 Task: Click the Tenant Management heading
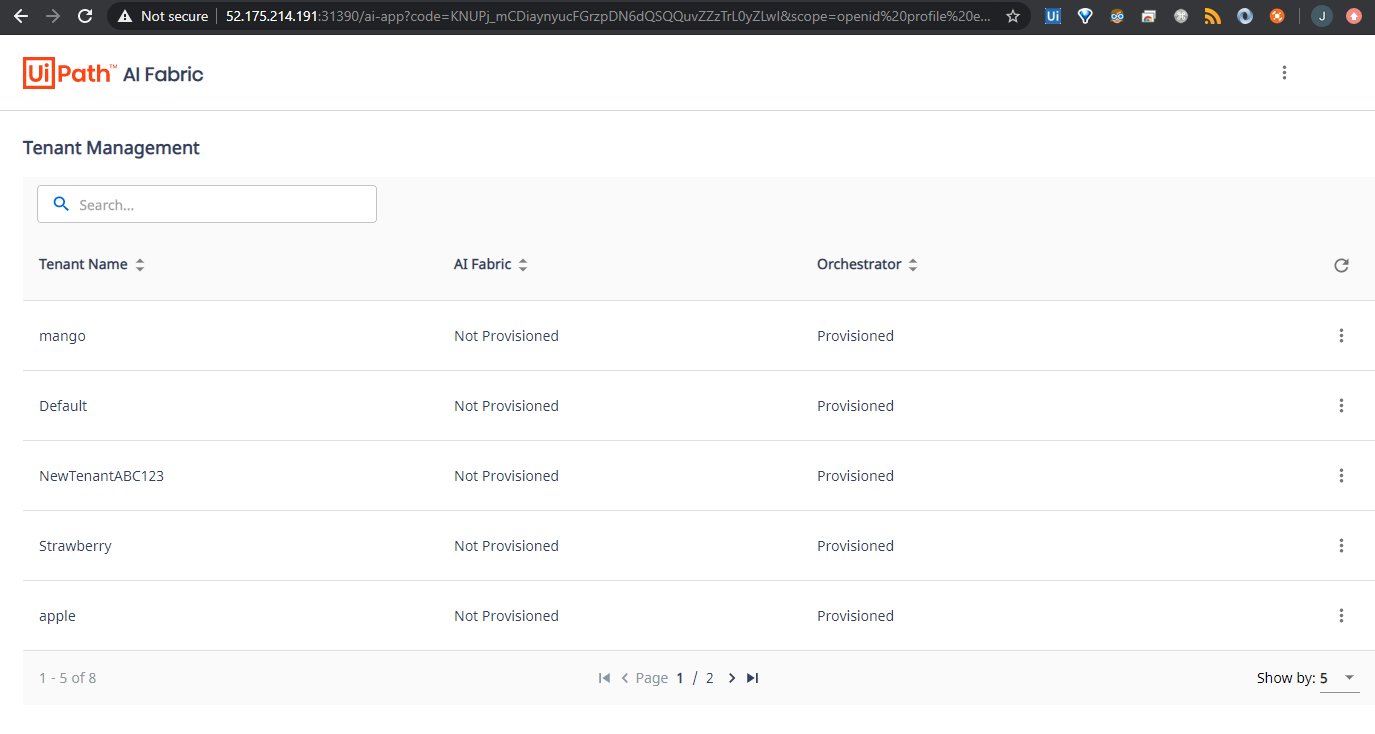click(111, 148)
